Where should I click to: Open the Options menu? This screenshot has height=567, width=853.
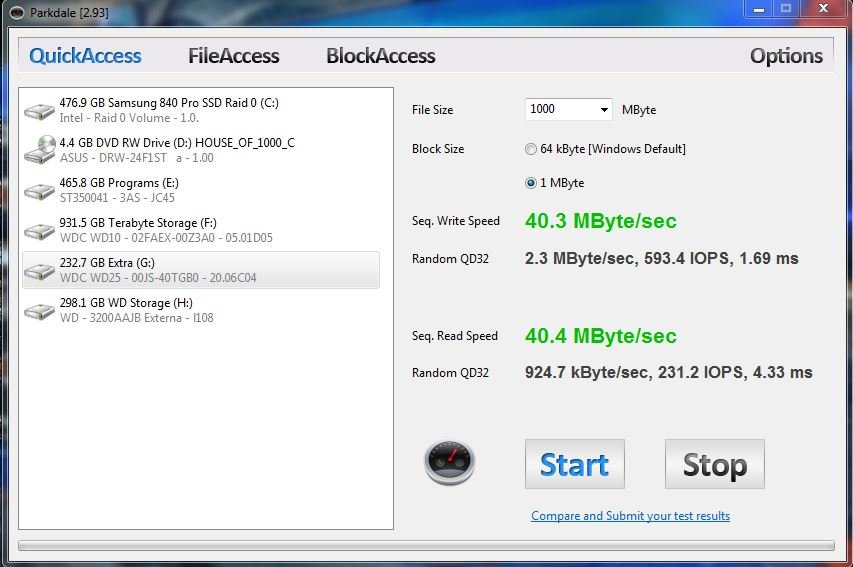786,56
